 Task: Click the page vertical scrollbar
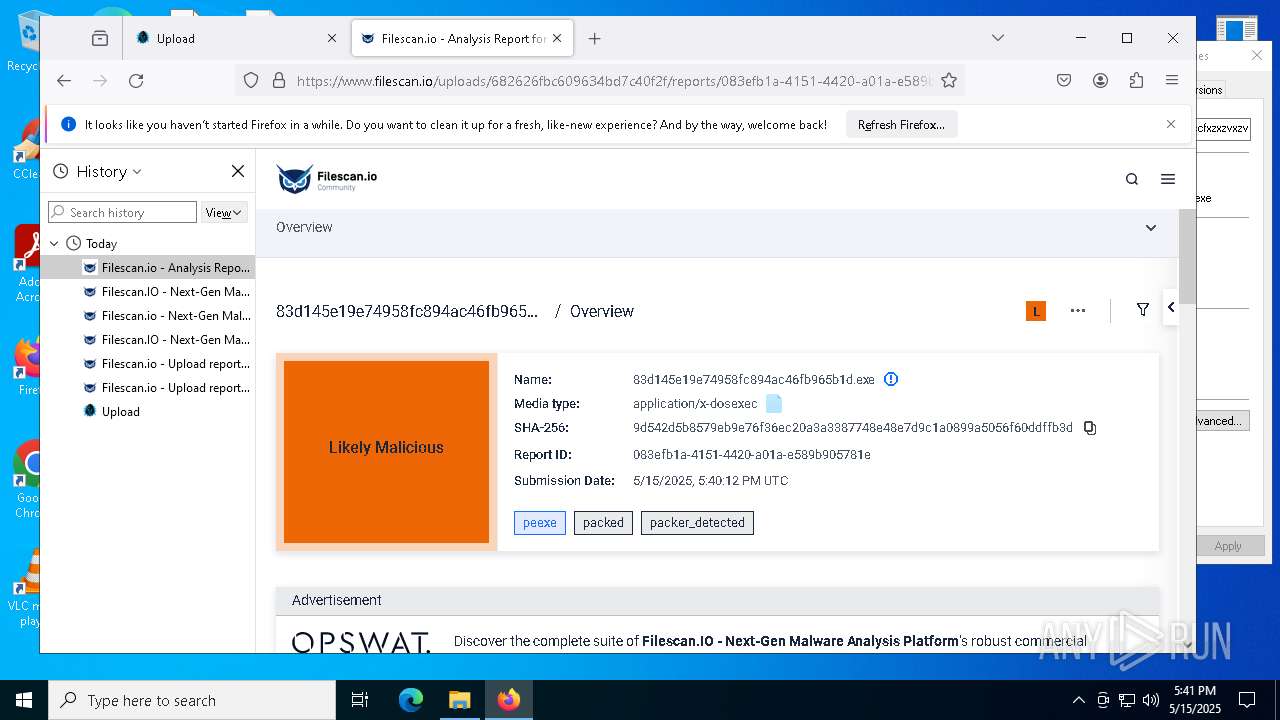[x=1187, y=256]
